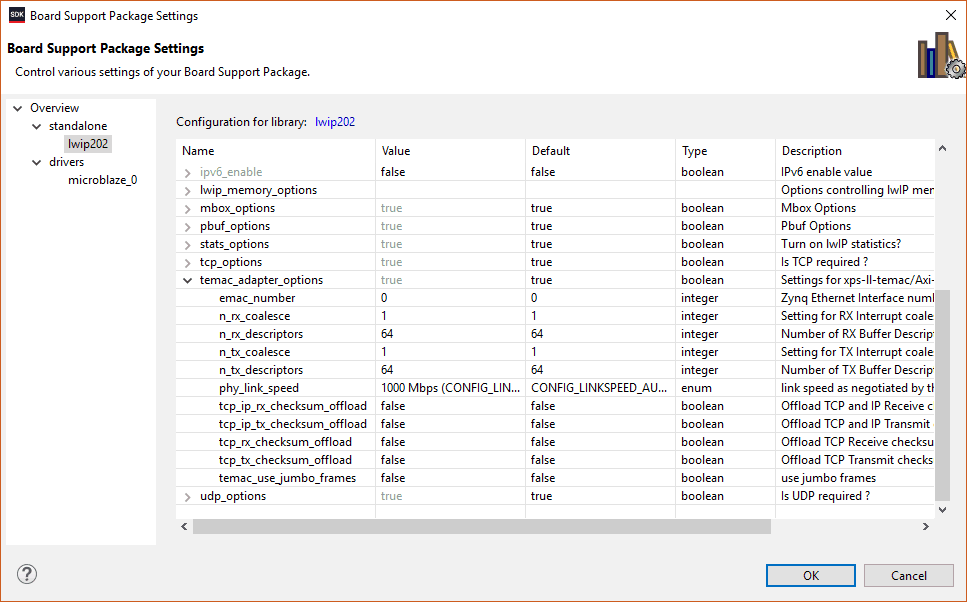Collapse the temac_adapter_options row
967x602 pixels.
(x=187, y=280)
